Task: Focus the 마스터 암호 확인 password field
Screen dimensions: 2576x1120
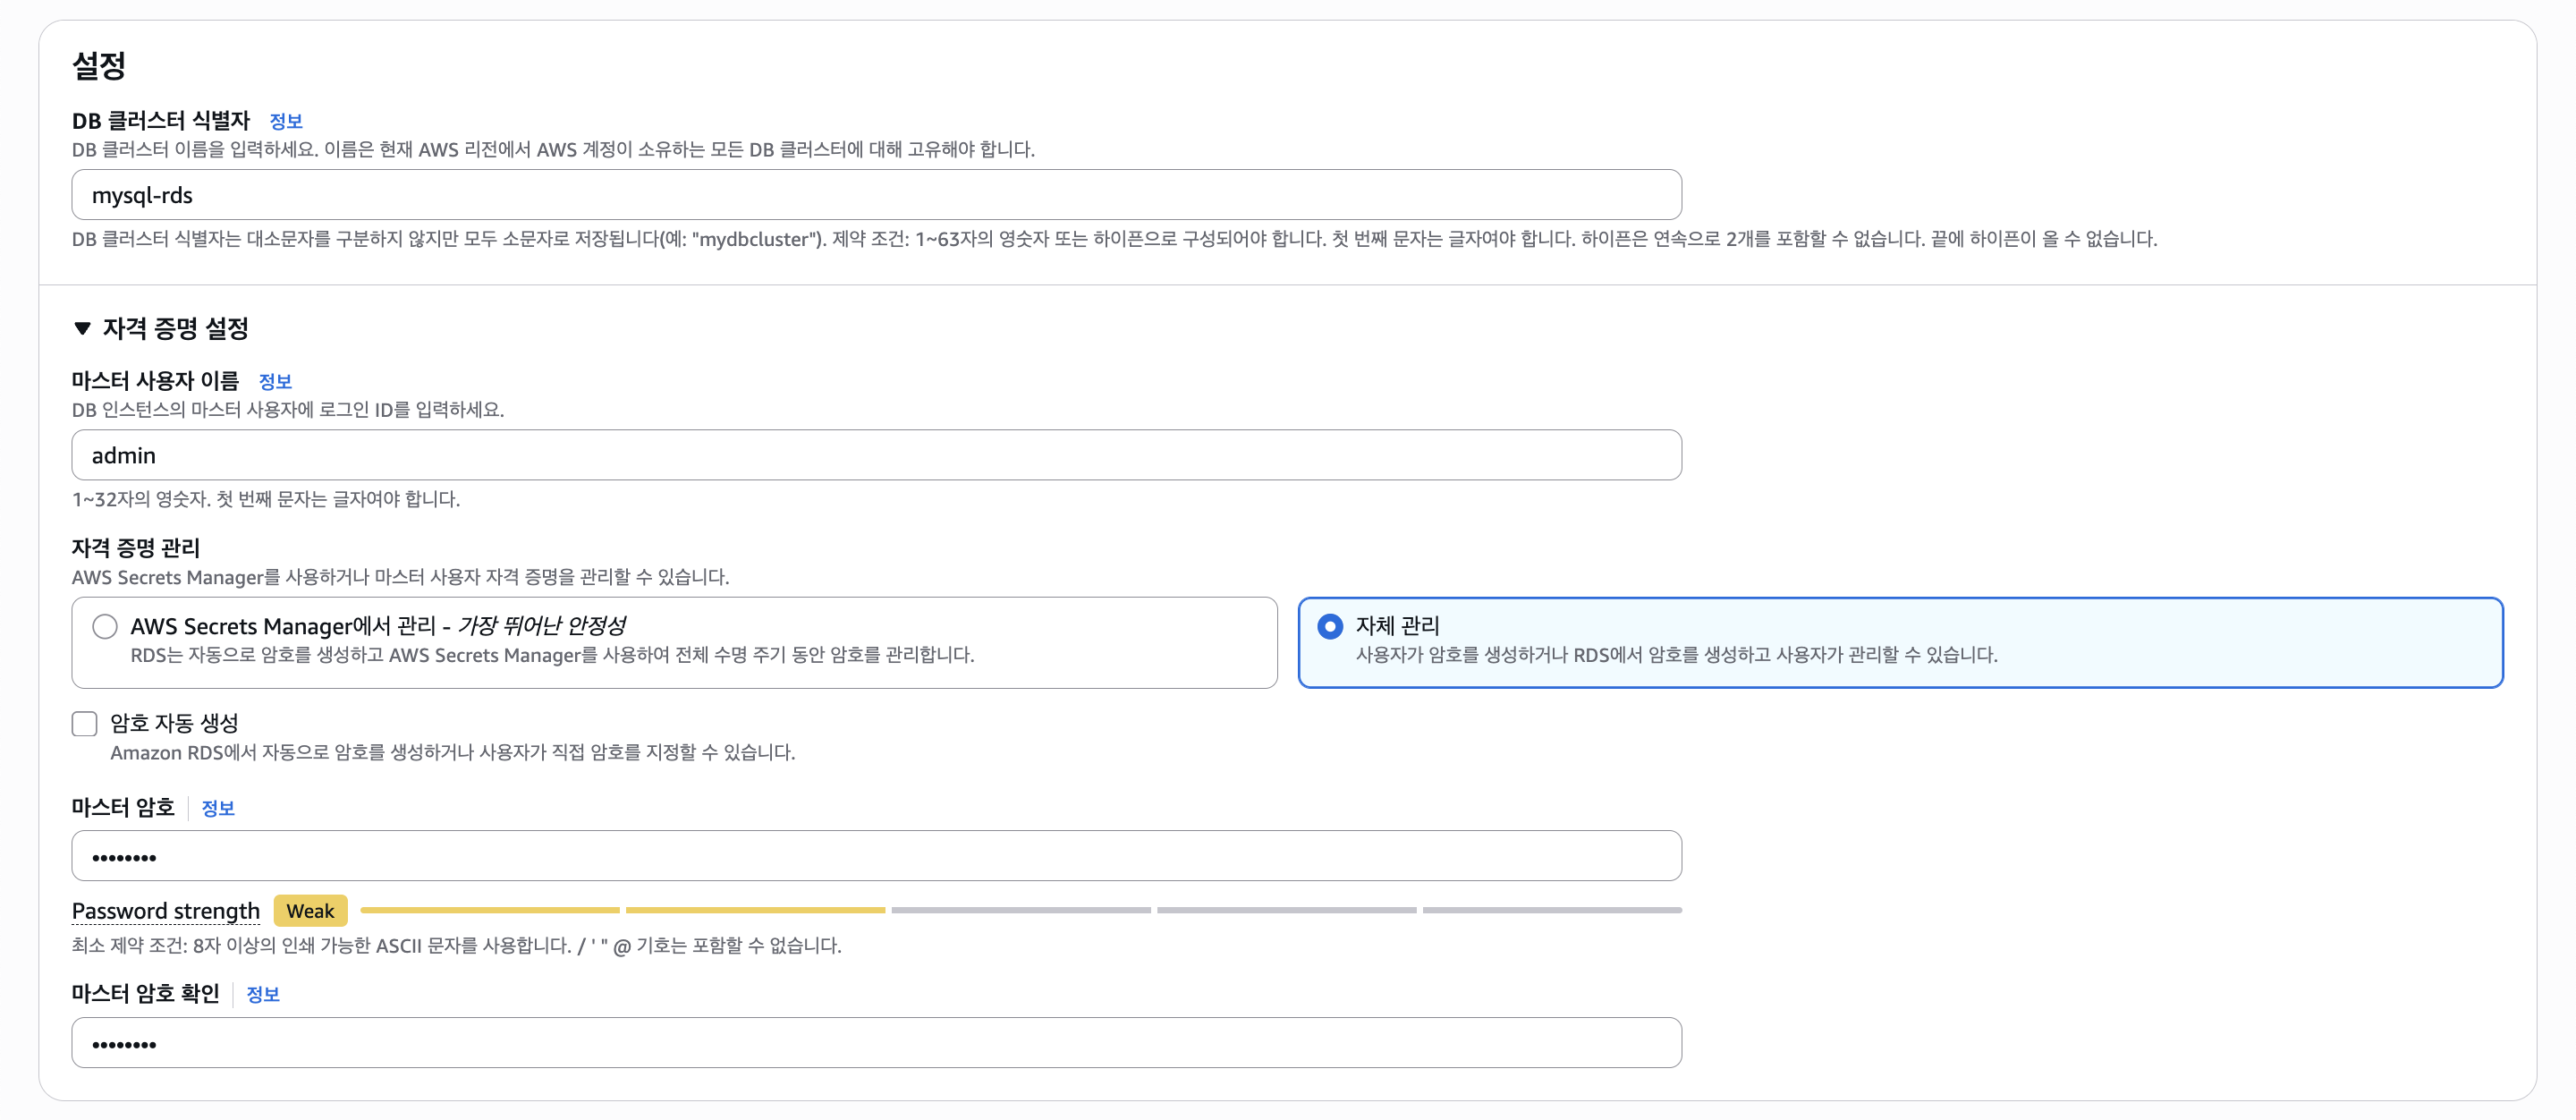Action: pyautogui.click(x=875, y=1043)
